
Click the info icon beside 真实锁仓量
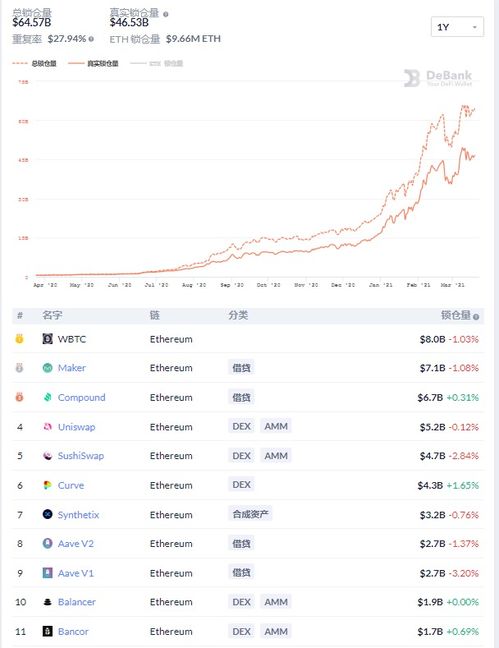[165, 14]
